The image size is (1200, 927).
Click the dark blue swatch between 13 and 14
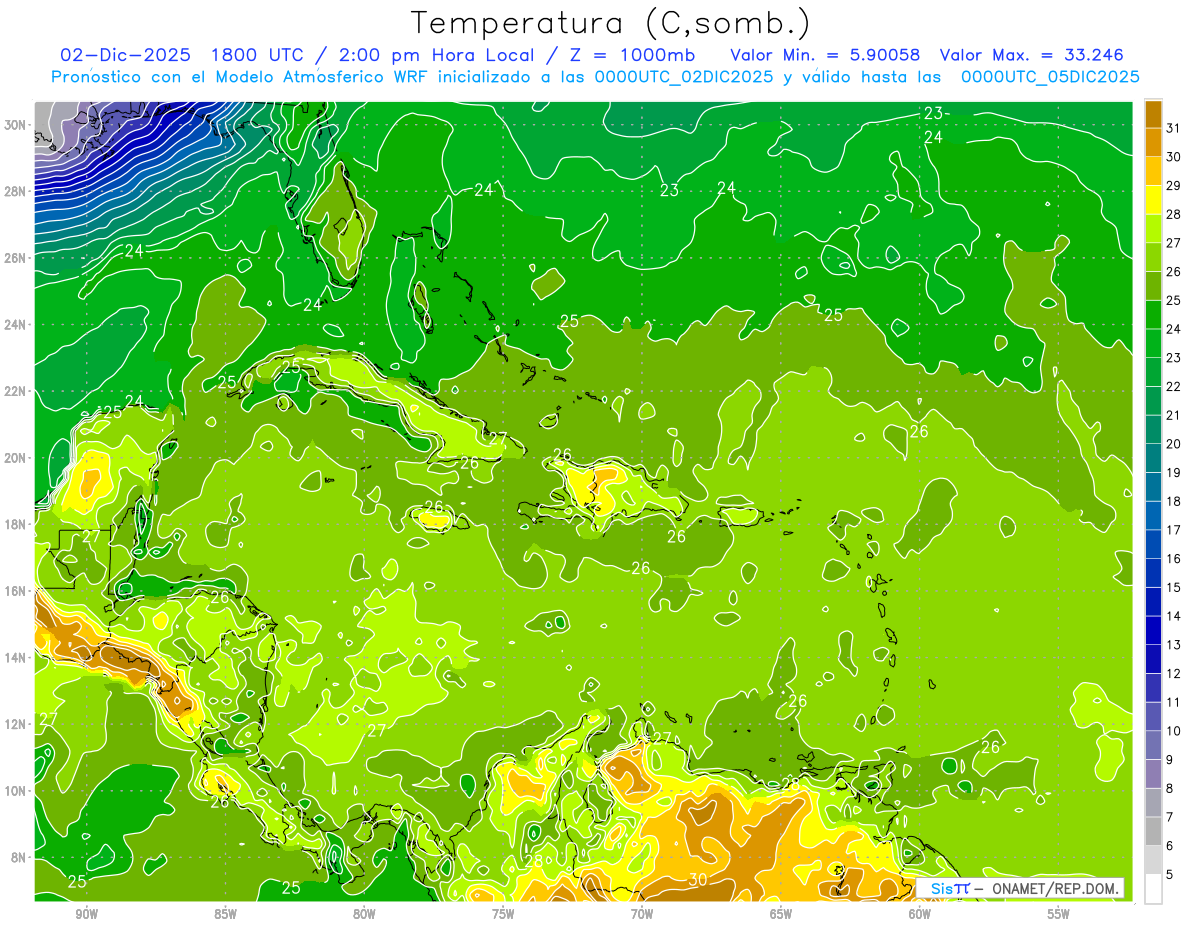(x=1153, y=630)
